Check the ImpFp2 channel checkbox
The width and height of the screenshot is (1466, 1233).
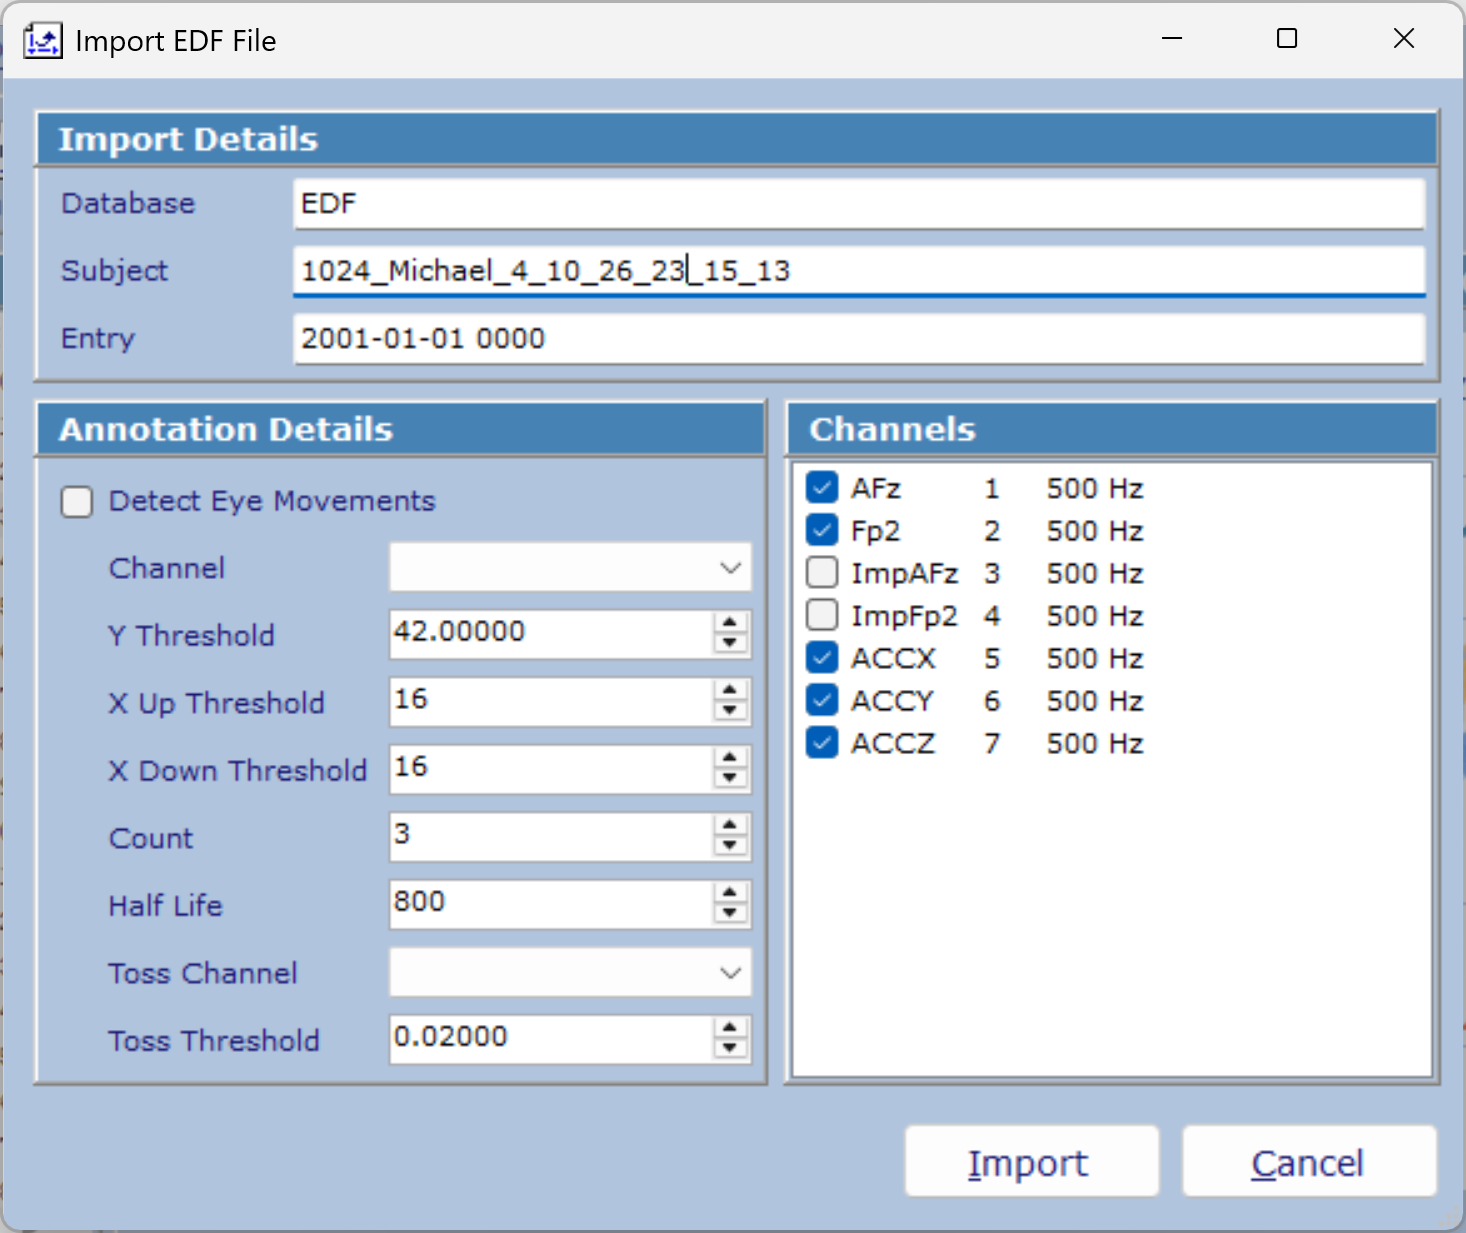tap(822, 615)
